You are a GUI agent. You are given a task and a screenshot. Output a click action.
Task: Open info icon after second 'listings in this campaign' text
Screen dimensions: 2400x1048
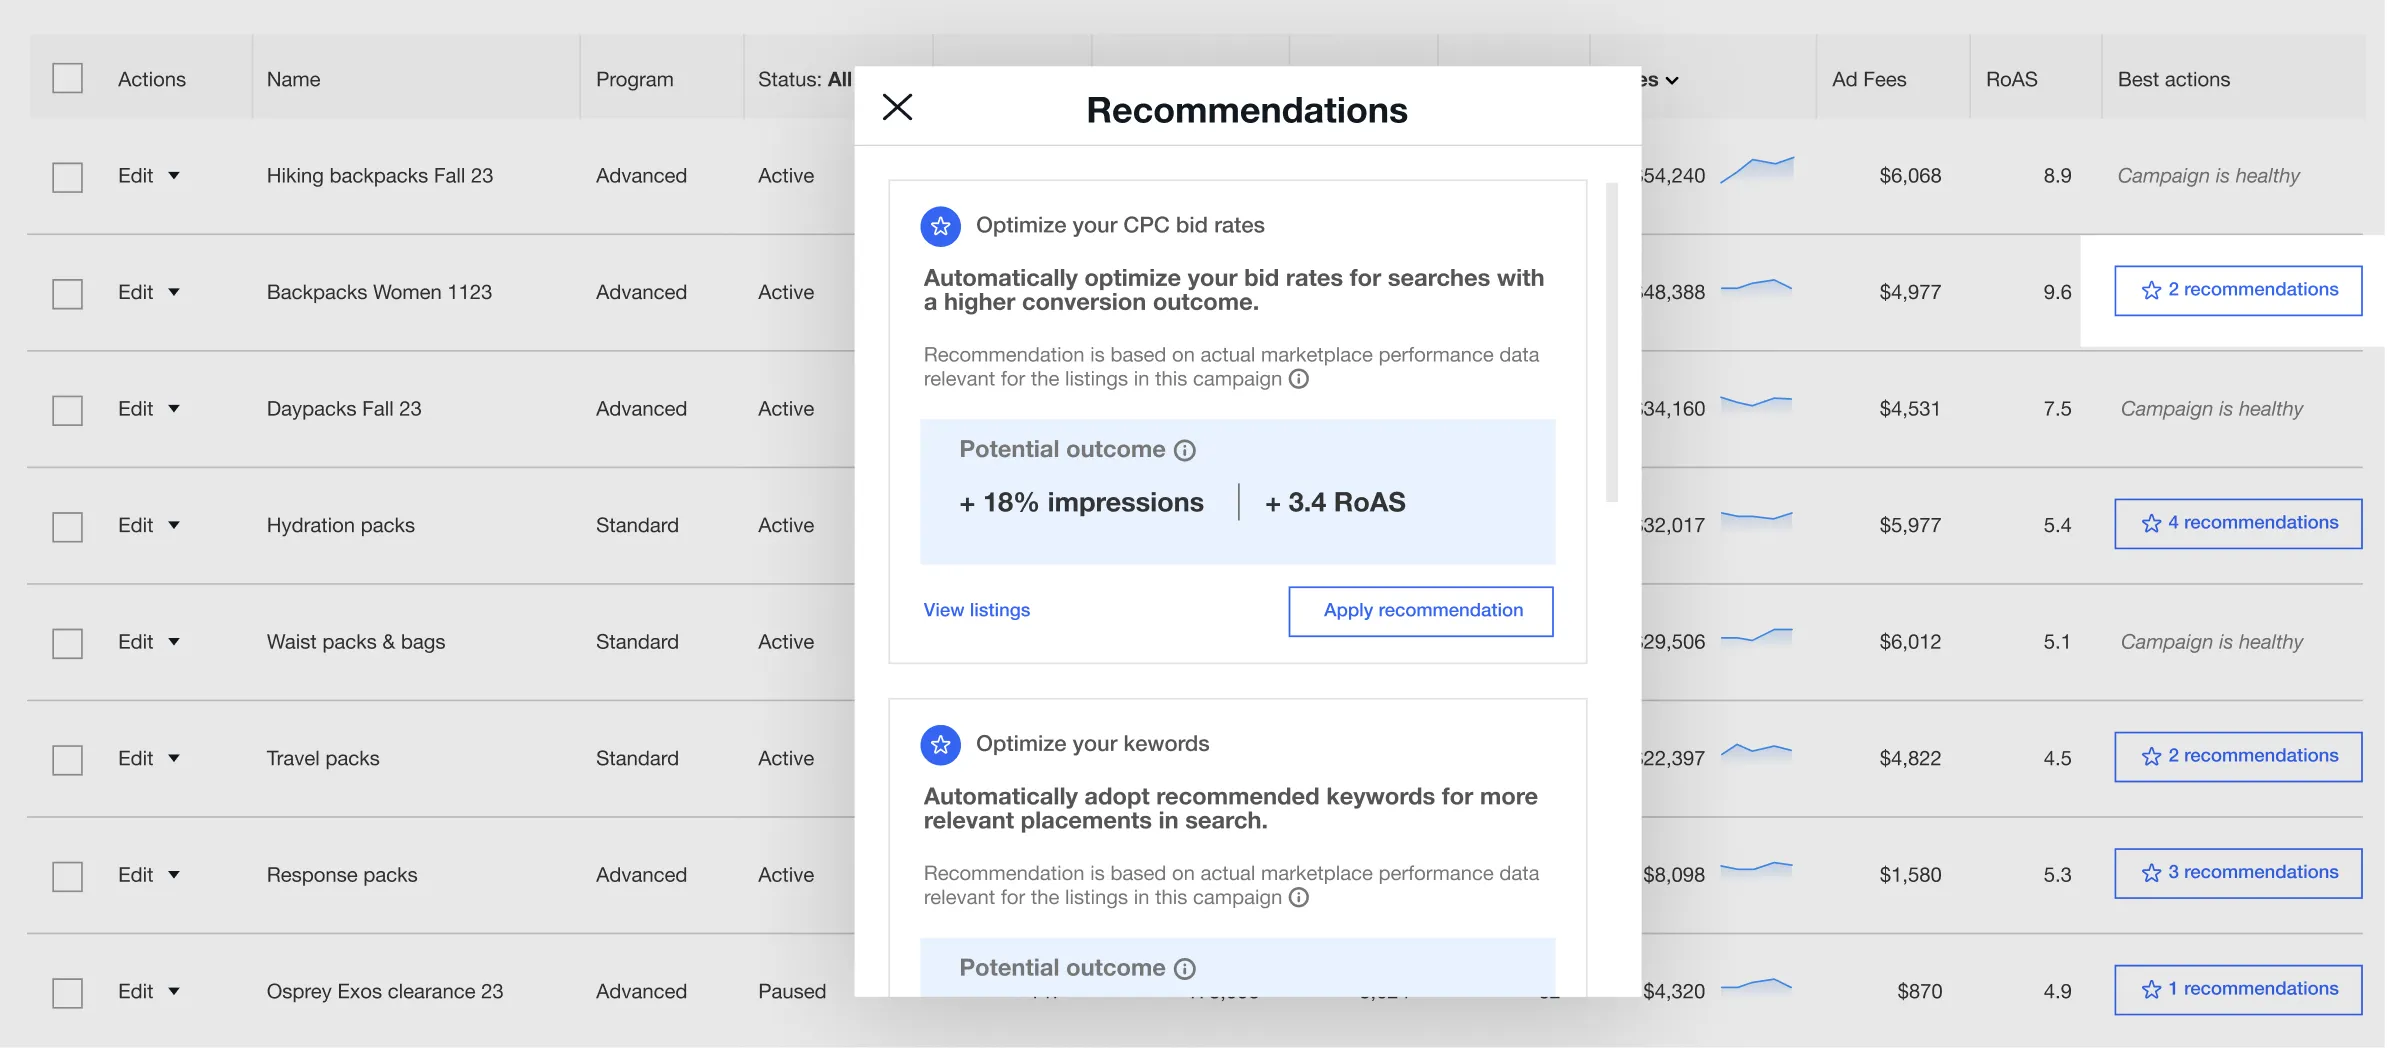point(1298,897)
